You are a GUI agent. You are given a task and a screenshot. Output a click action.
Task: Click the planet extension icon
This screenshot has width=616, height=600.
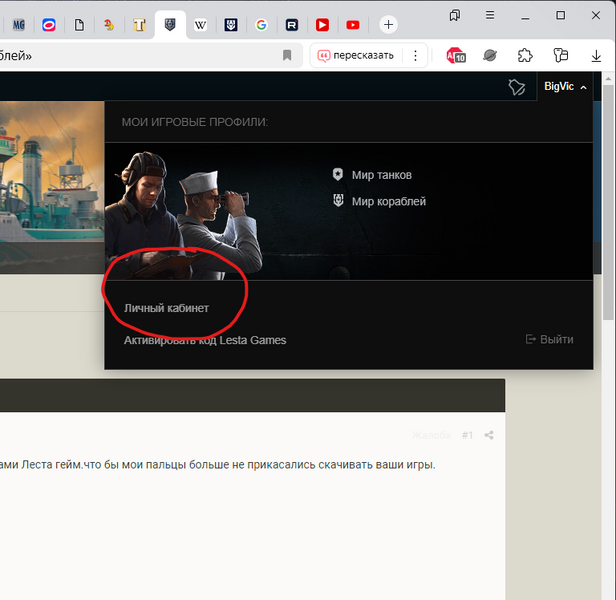click(490, 55)
